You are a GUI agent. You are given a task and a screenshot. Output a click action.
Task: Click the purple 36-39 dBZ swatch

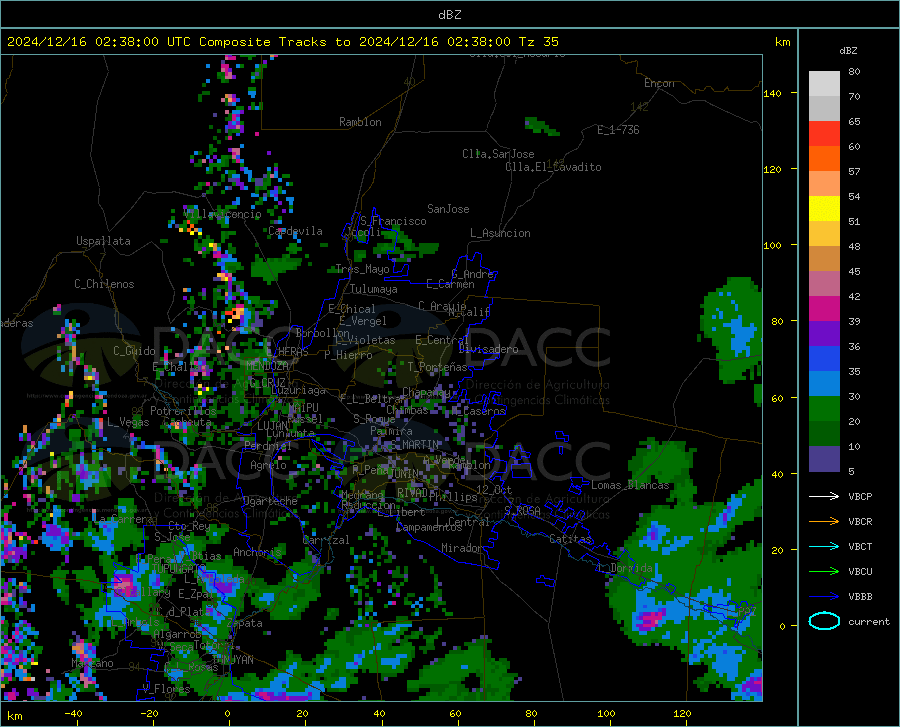(x=824, y=334)
